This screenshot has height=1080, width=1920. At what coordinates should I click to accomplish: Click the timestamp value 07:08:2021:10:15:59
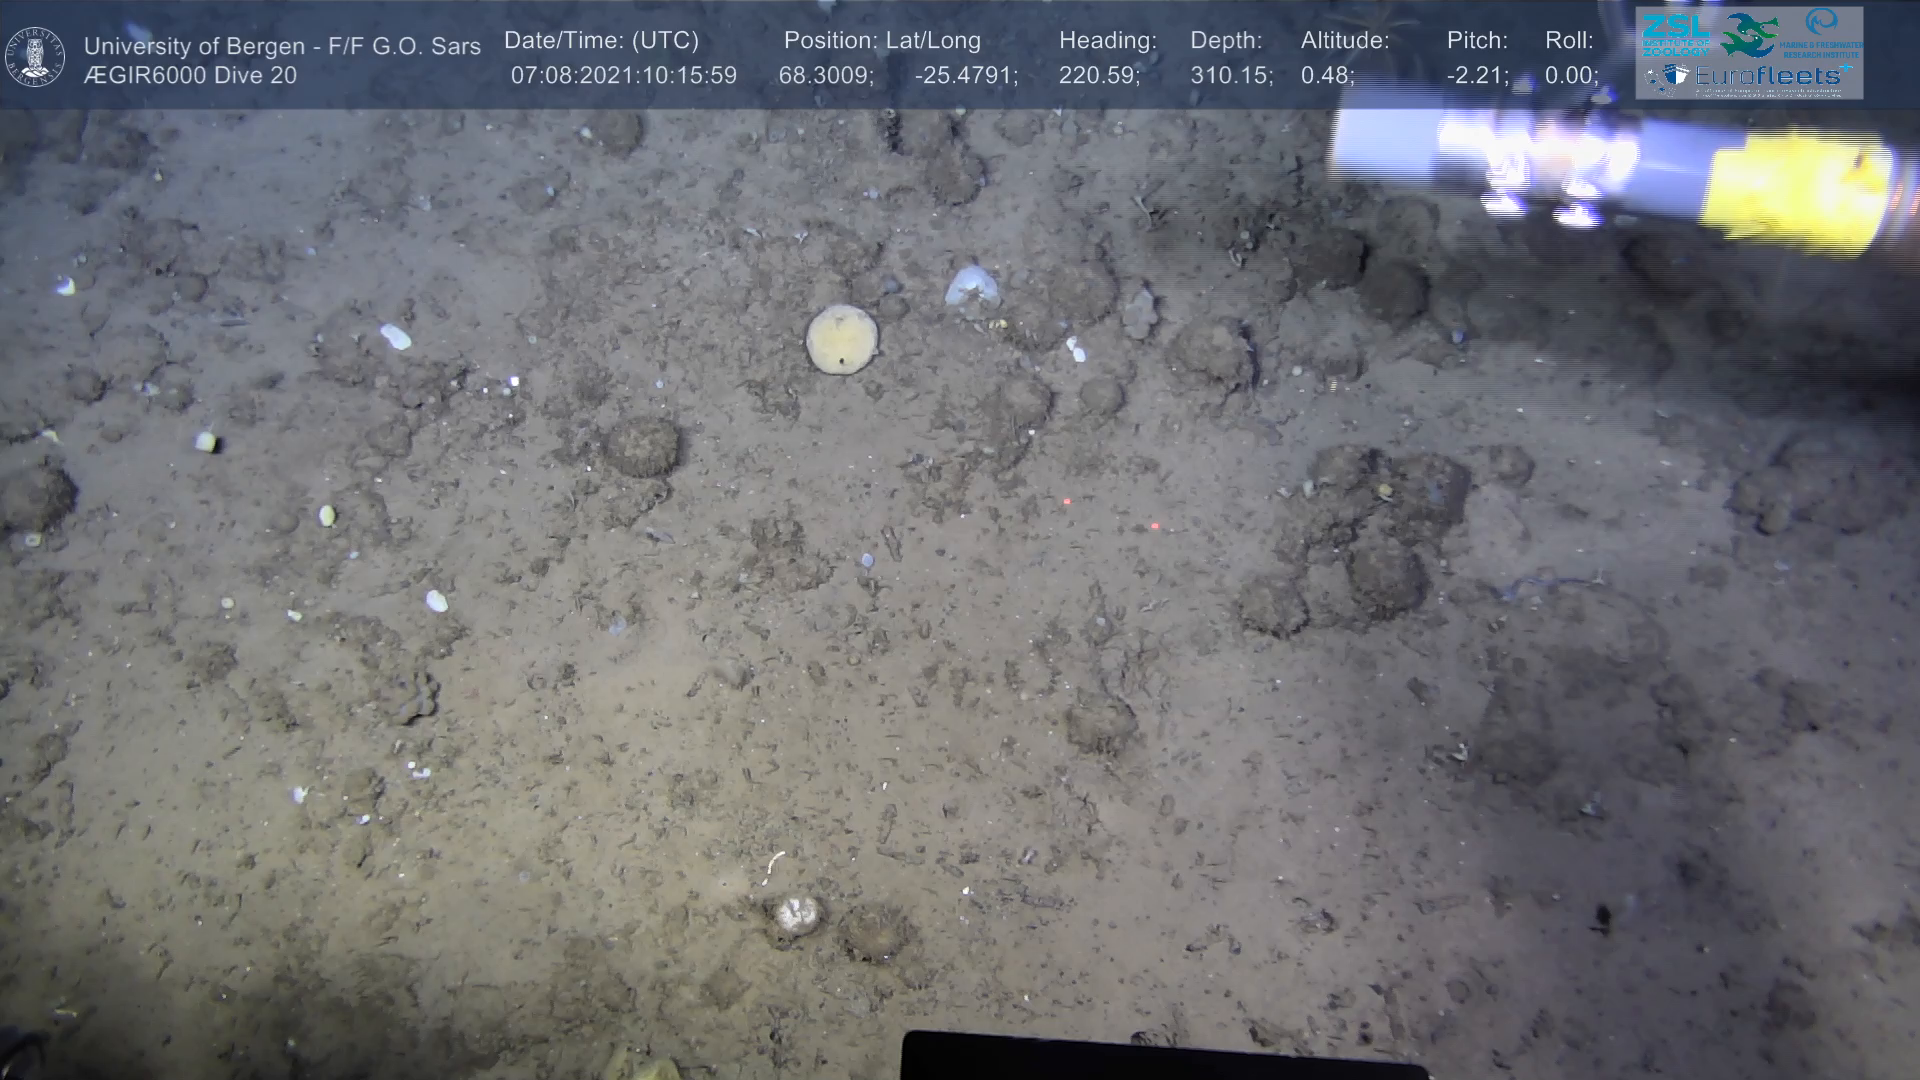click(623, 76)
